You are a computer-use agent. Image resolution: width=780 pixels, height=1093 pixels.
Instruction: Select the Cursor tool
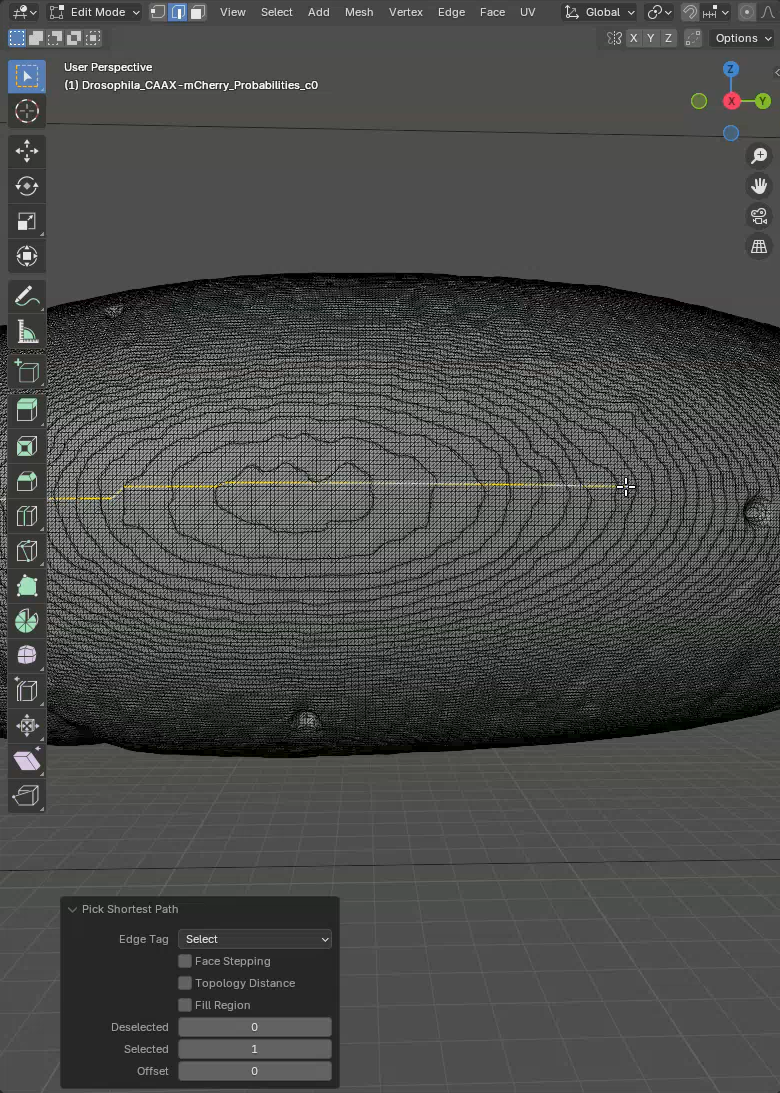tap(27, 111)
